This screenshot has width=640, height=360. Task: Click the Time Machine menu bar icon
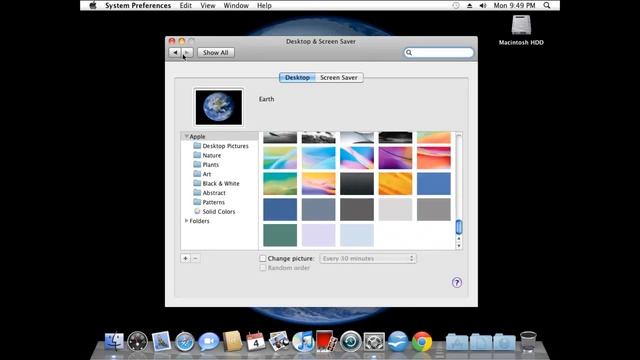point(456,6)
